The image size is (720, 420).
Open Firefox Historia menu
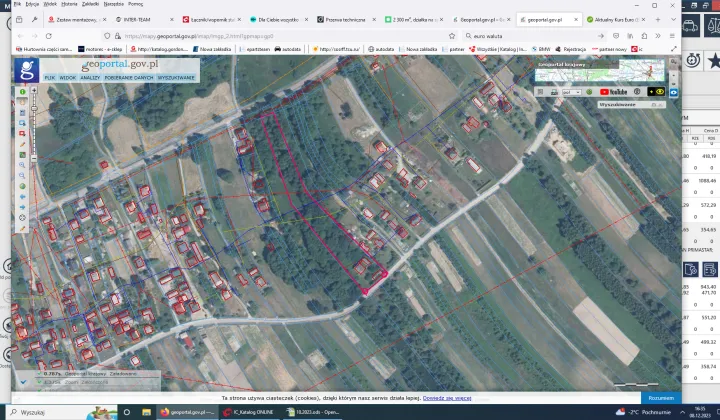(x=69, y=4)
